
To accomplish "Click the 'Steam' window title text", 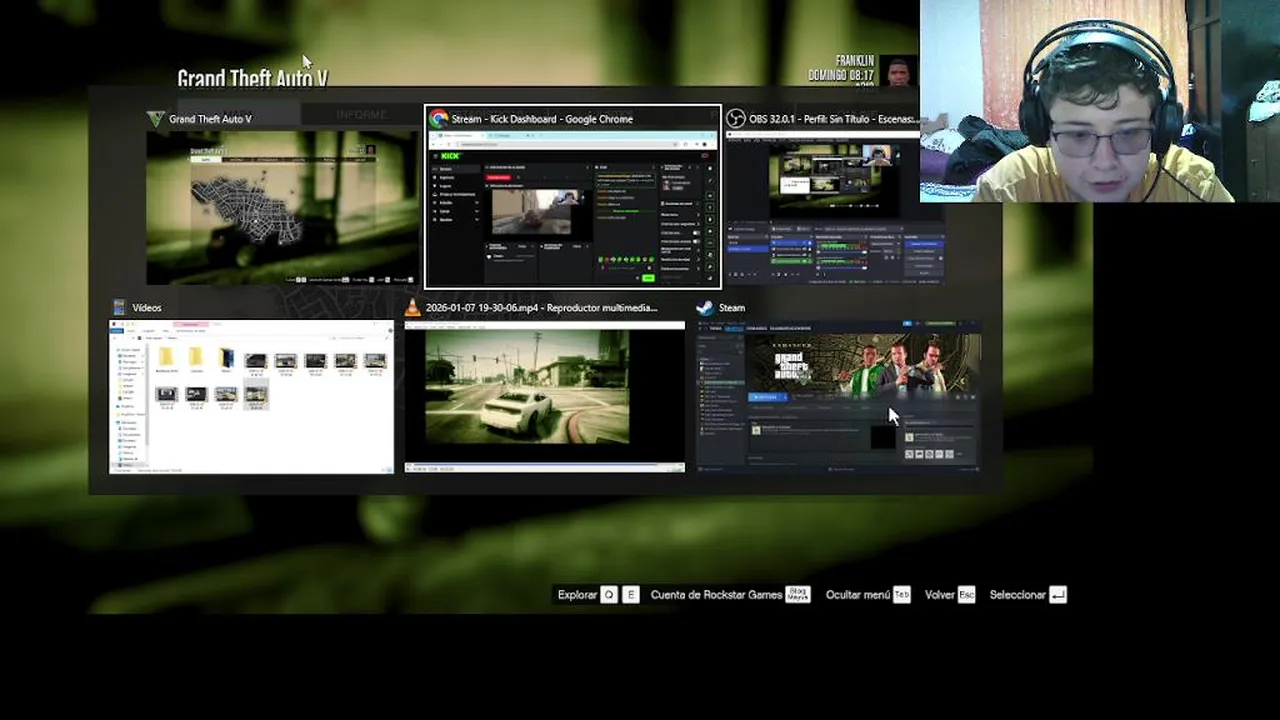I will point(732,308).
